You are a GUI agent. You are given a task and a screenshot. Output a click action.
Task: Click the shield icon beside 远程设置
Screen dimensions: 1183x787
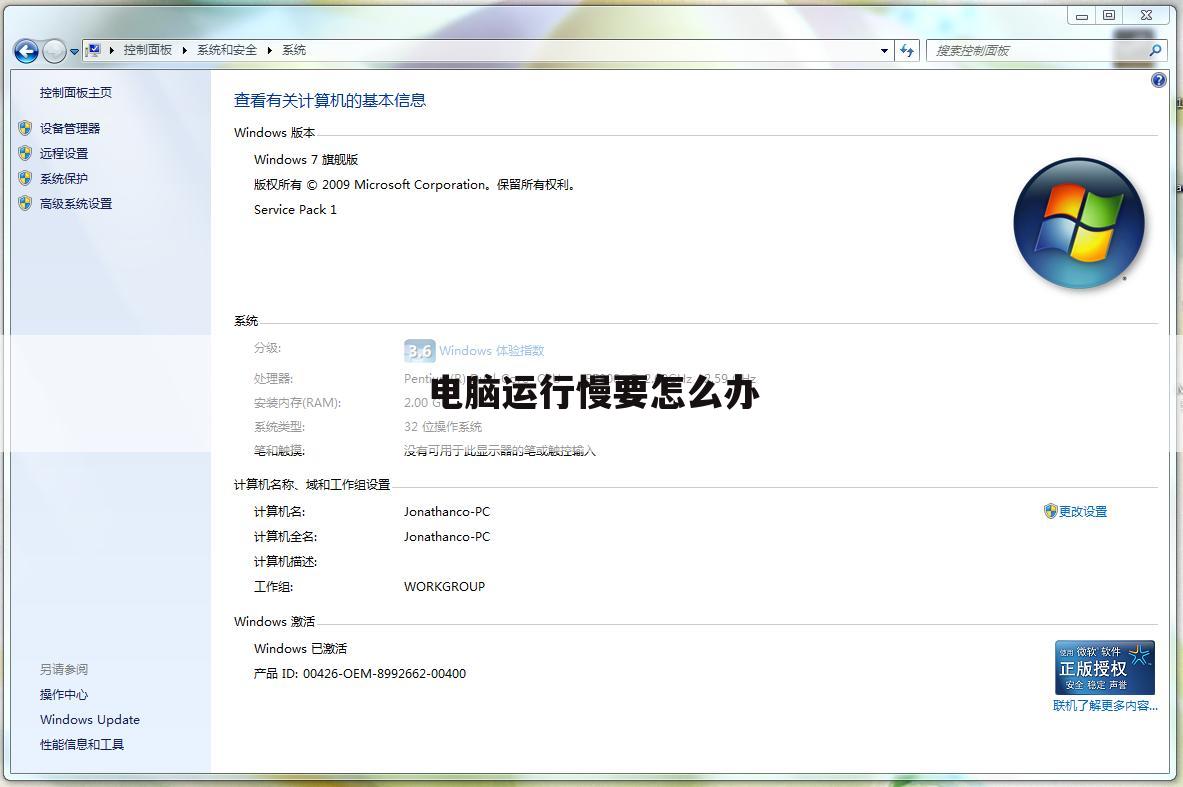click(25, 153)
